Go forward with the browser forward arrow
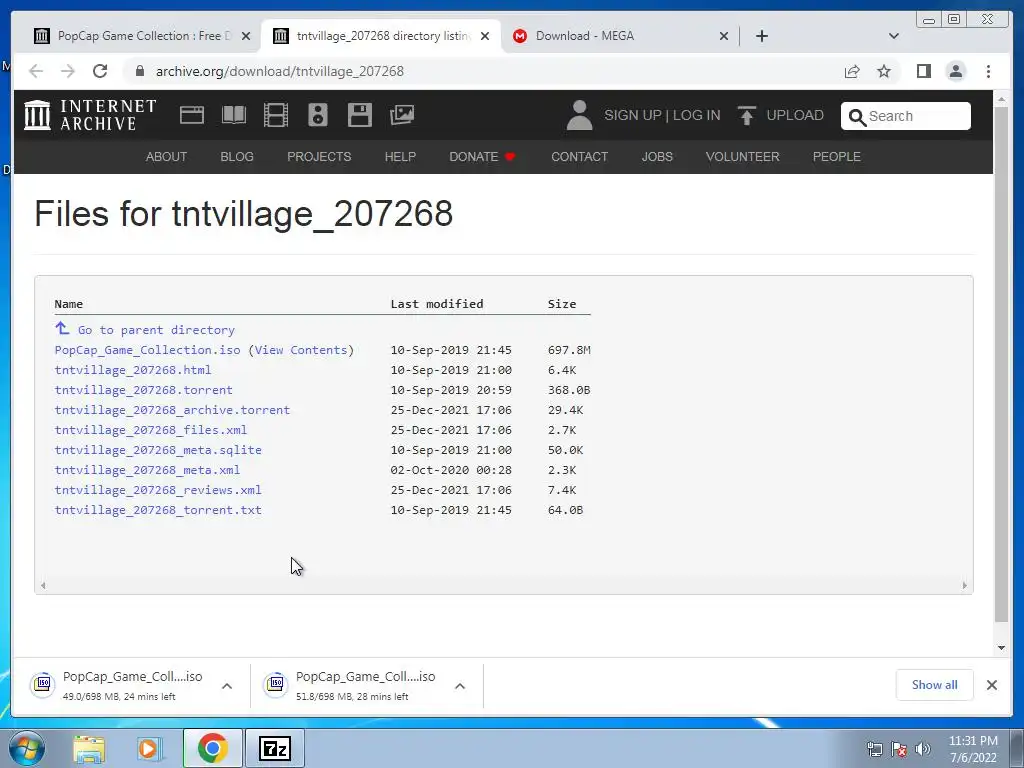This screenshot has width=1024, height=768. click(68, 71)
